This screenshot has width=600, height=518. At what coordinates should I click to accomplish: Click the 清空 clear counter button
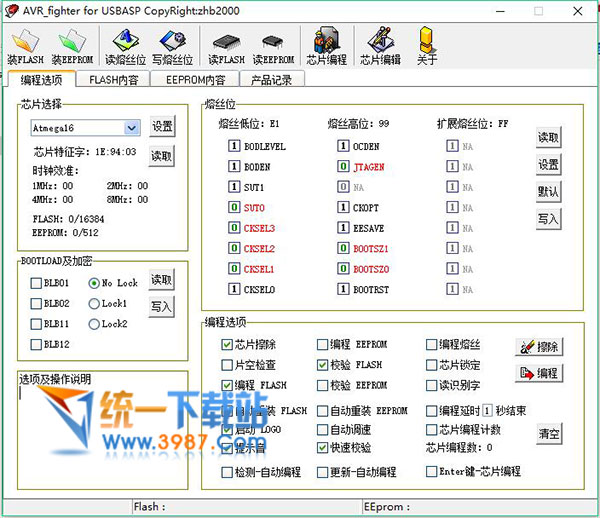pos(549,433)
